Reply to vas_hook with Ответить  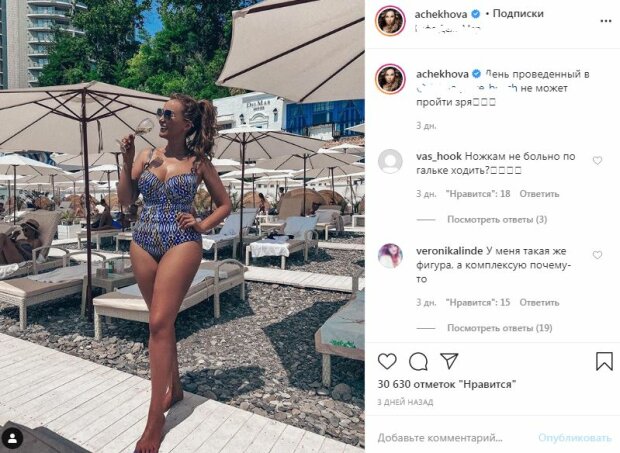pyautogui.click(x=539, y=194)
